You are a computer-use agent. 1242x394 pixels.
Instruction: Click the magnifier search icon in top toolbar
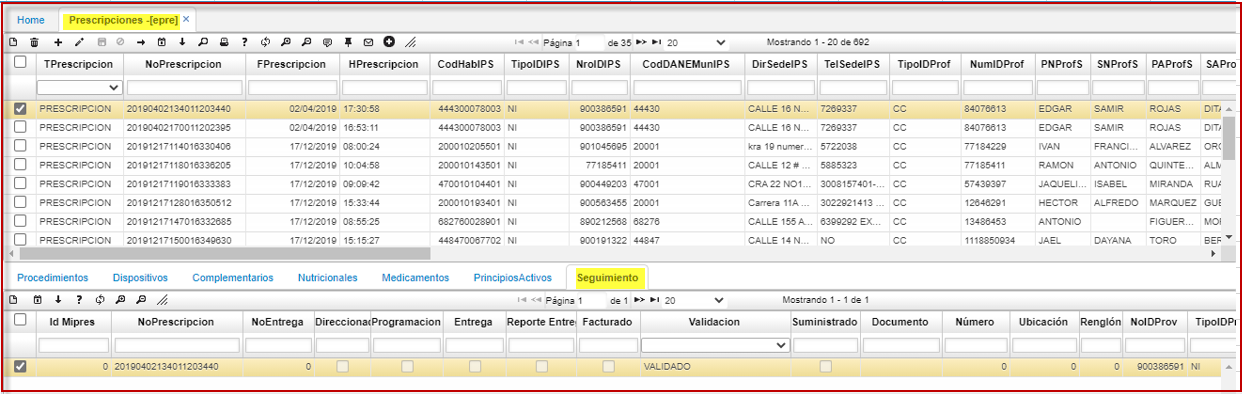coord(203,43)
